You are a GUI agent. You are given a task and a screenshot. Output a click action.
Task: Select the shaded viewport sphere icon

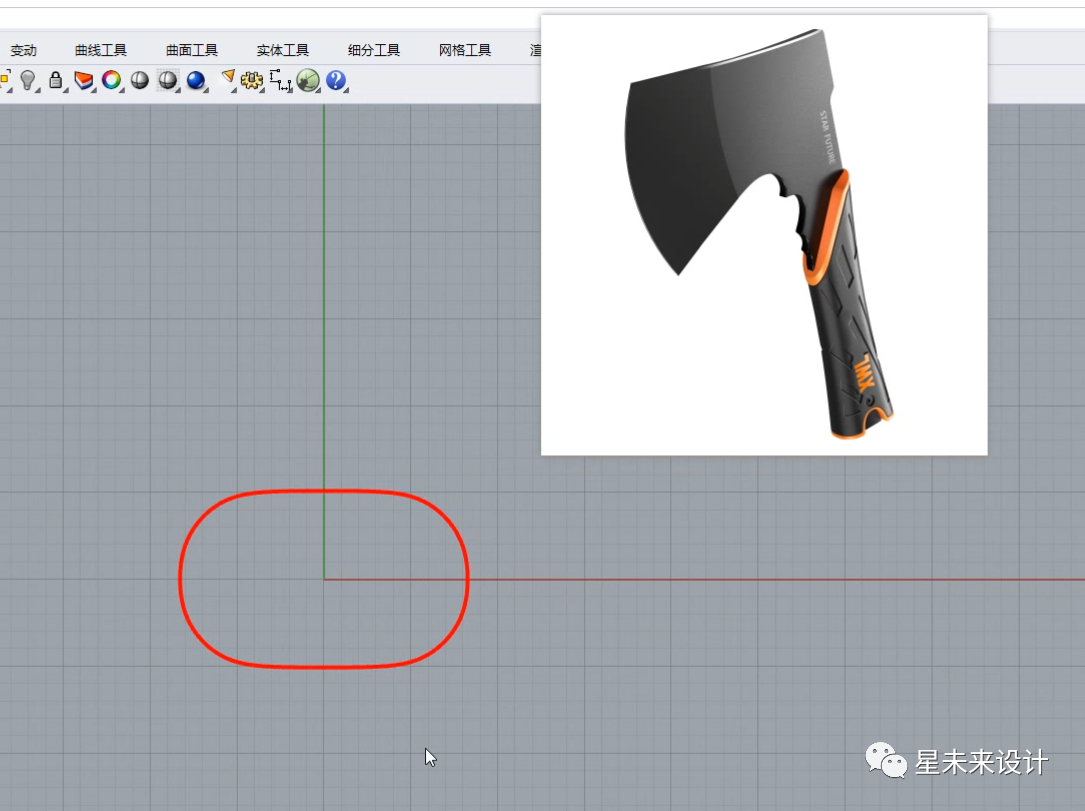(x=140, y=80)
